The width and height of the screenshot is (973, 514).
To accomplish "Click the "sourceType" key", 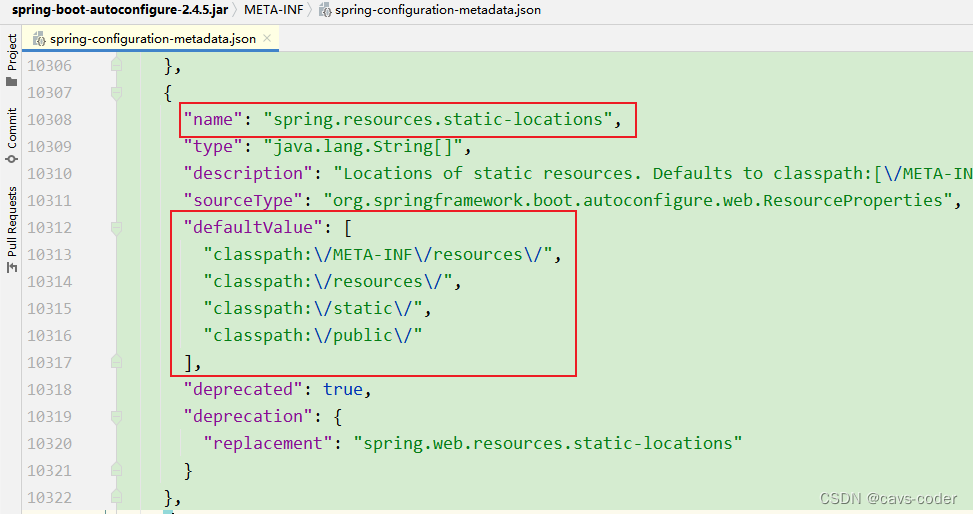I will coord(243,201).
